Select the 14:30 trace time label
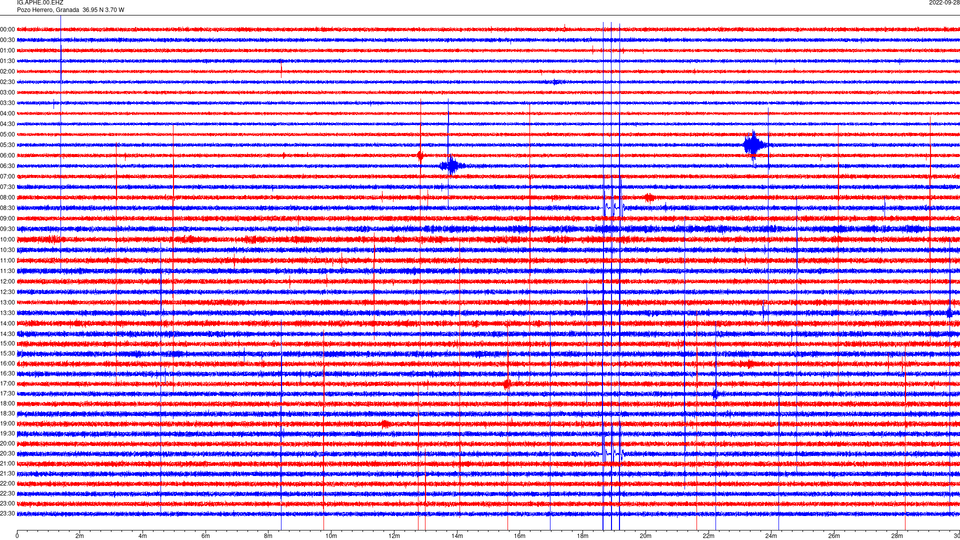 [x=7, y=334]
